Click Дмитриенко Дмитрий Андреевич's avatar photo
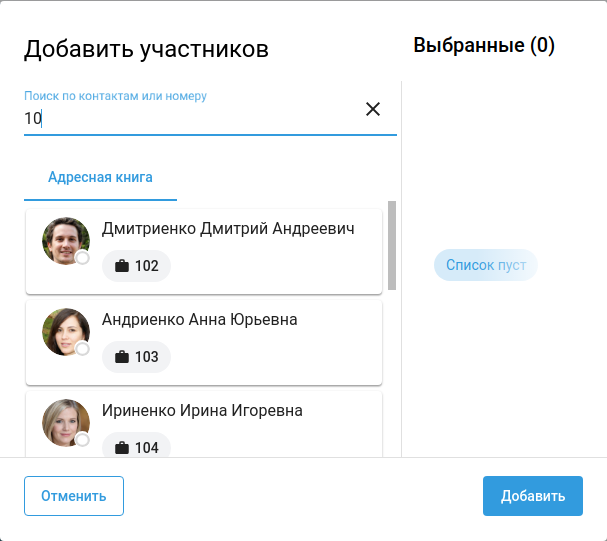This screenshot has width=607, height=541. coord(65,241)
